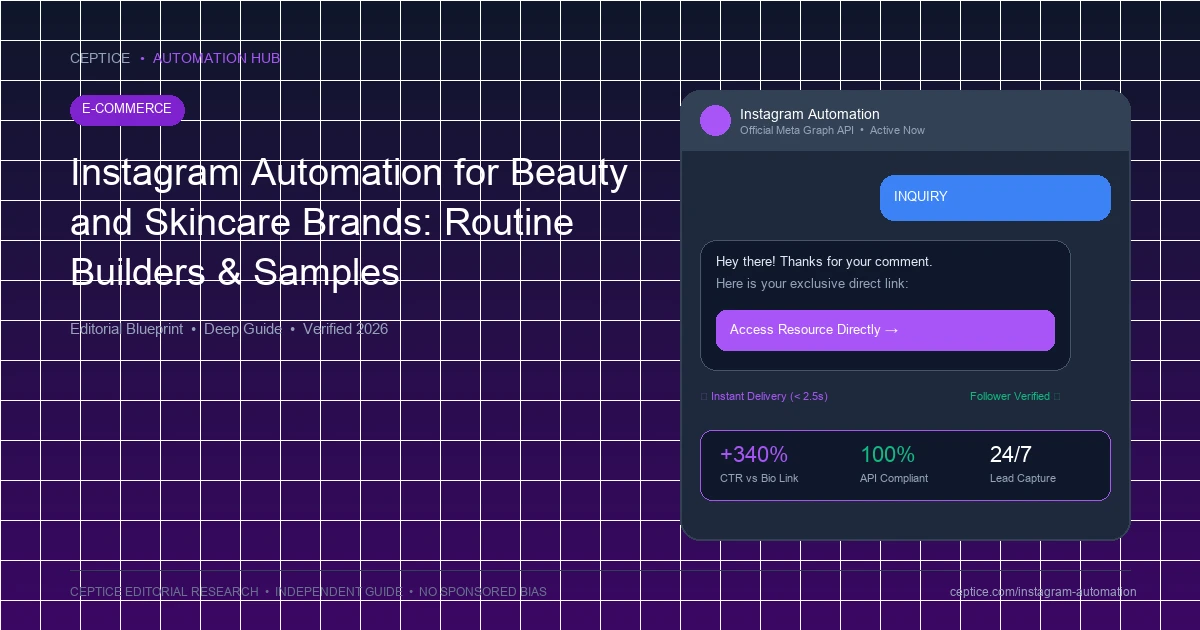The height and width of the screenshot is (630, 1200).
Task: Click the Editorial Blueprint label
Action: [127, 329]
